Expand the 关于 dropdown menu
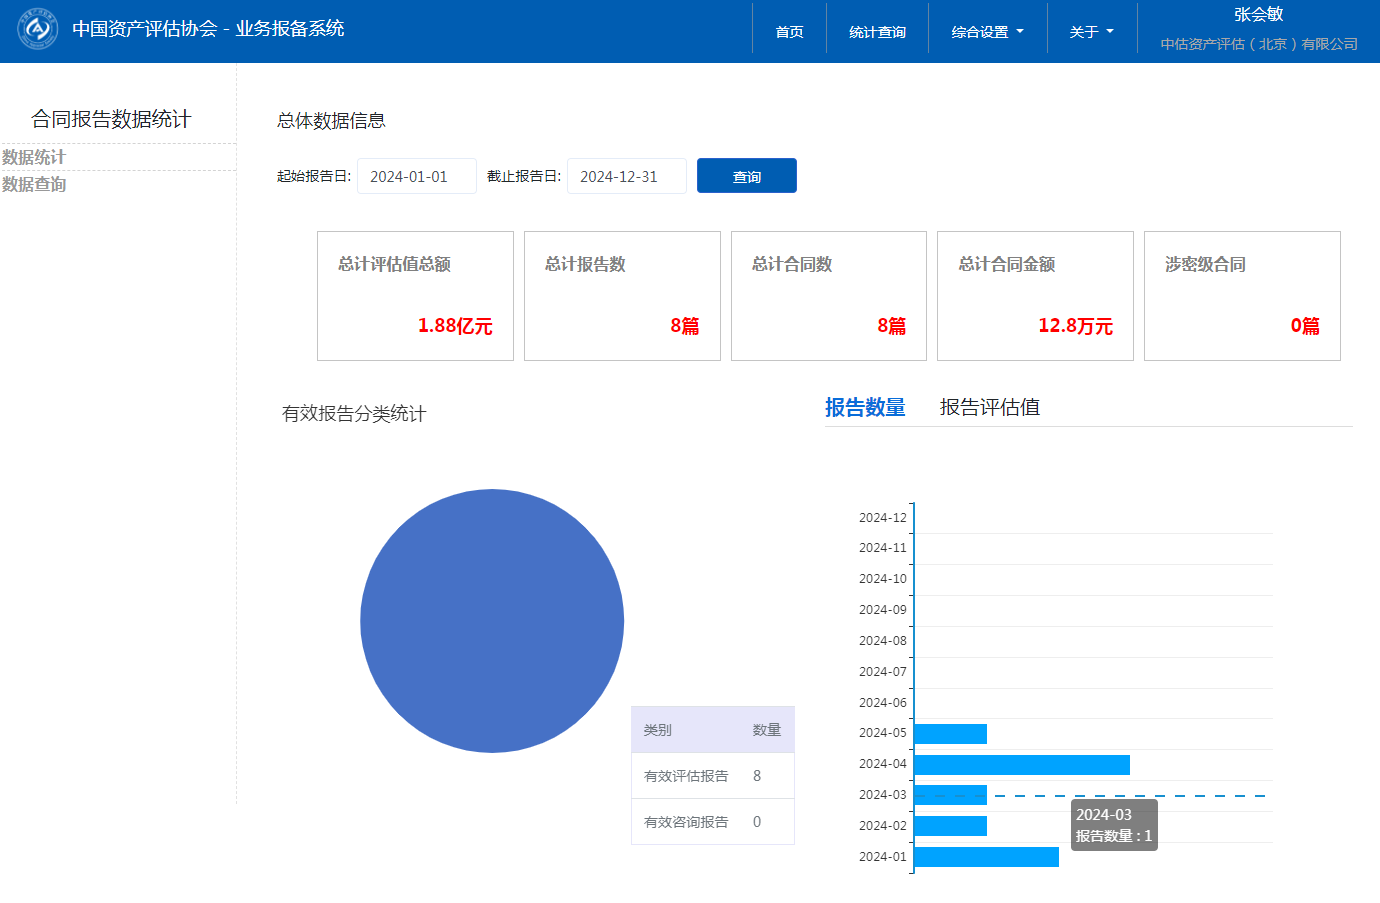Screen dimensions: 1380x903 pyautogui.click(x=1091, y=32)
